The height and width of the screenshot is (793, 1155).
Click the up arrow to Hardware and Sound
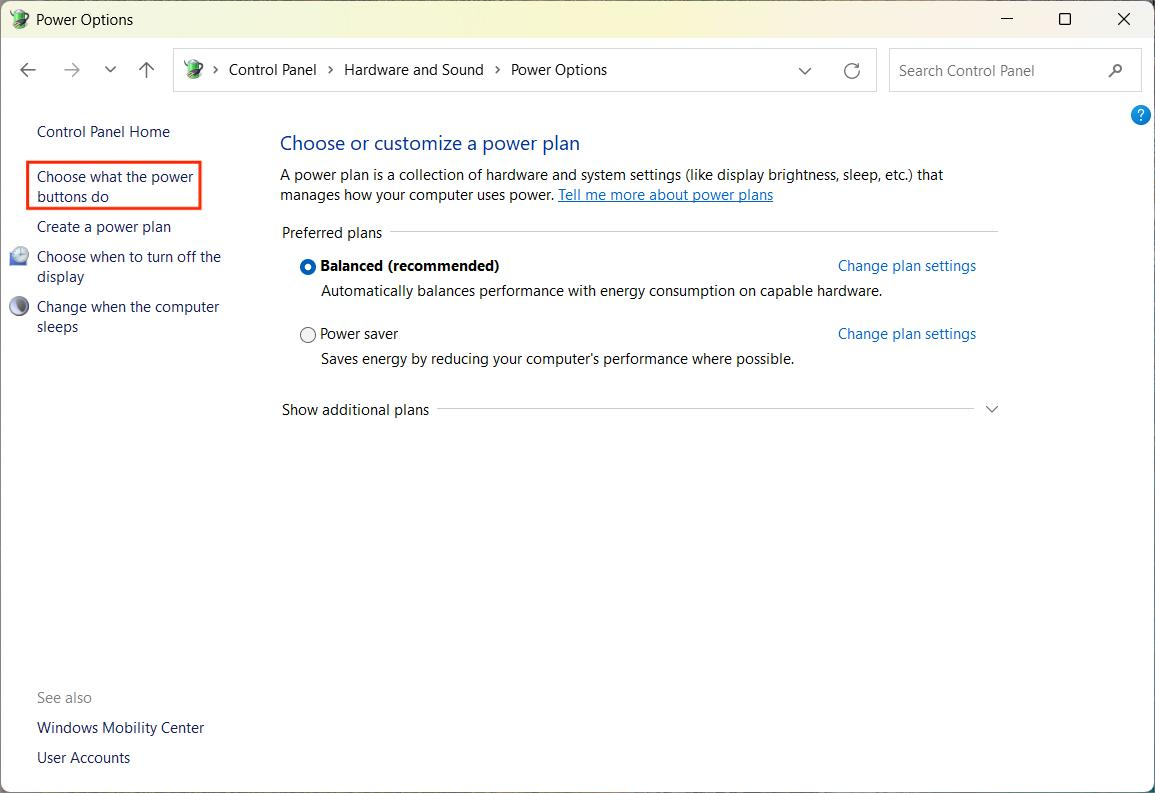pos(146,69)
